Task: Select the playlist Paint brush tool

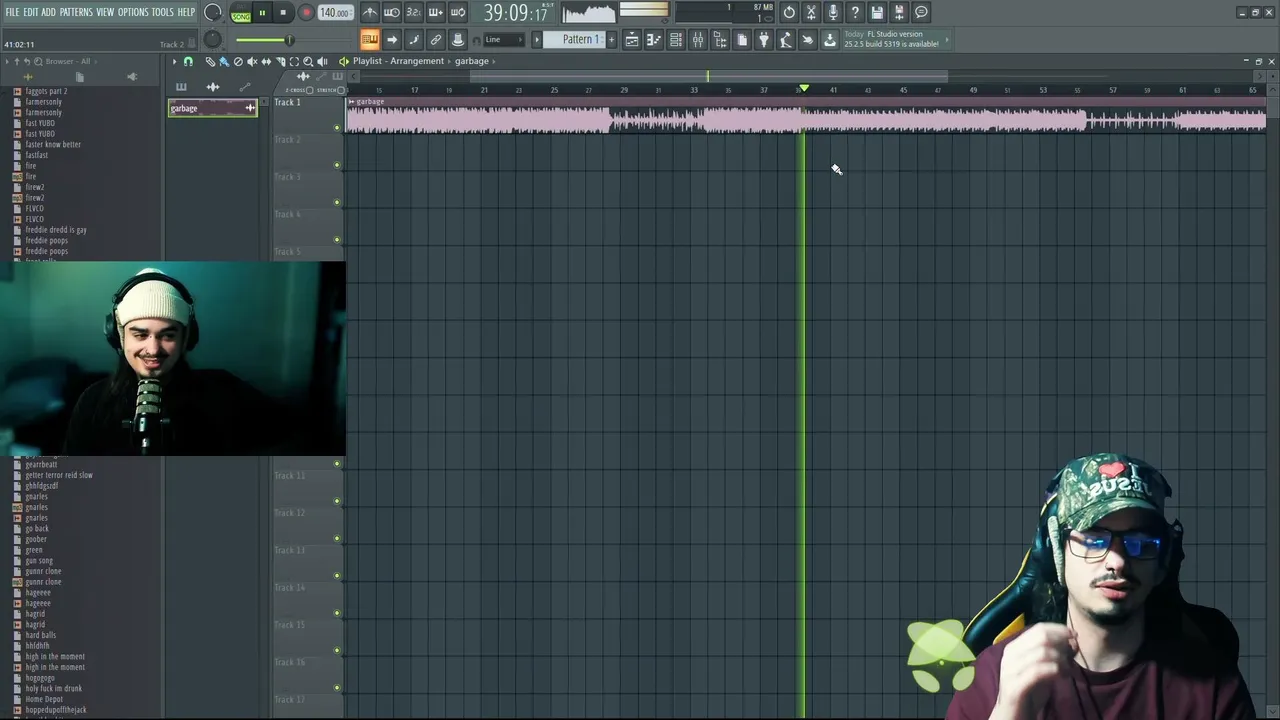Action: coord(224,61)
